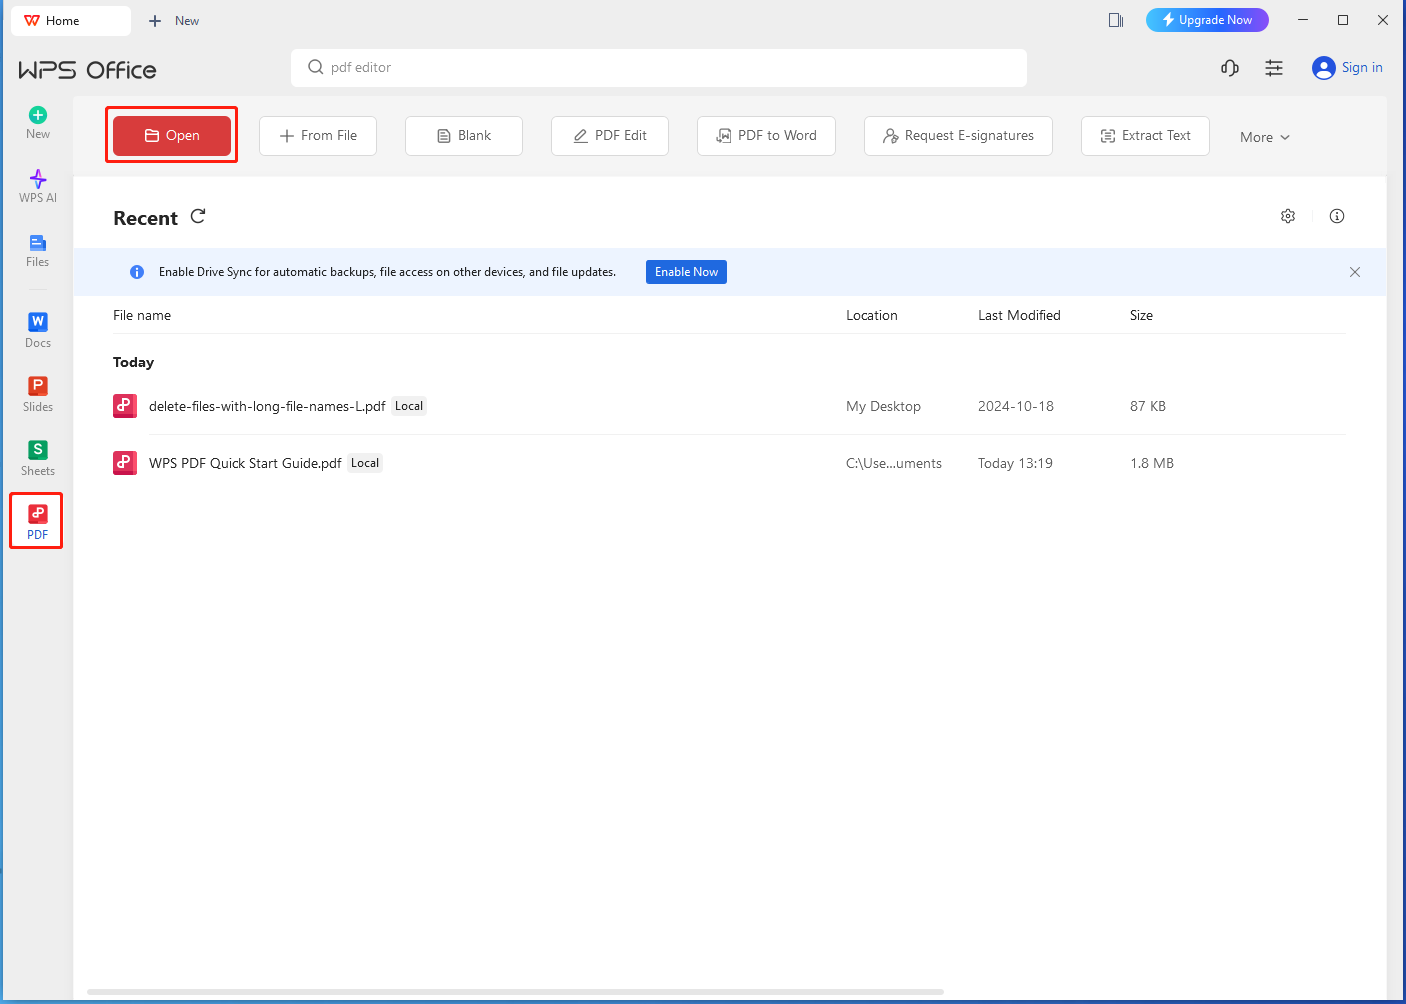The image size is (1406, 1004).
Task: Refresh the Recent list
Action: click(x=198, y=216)
